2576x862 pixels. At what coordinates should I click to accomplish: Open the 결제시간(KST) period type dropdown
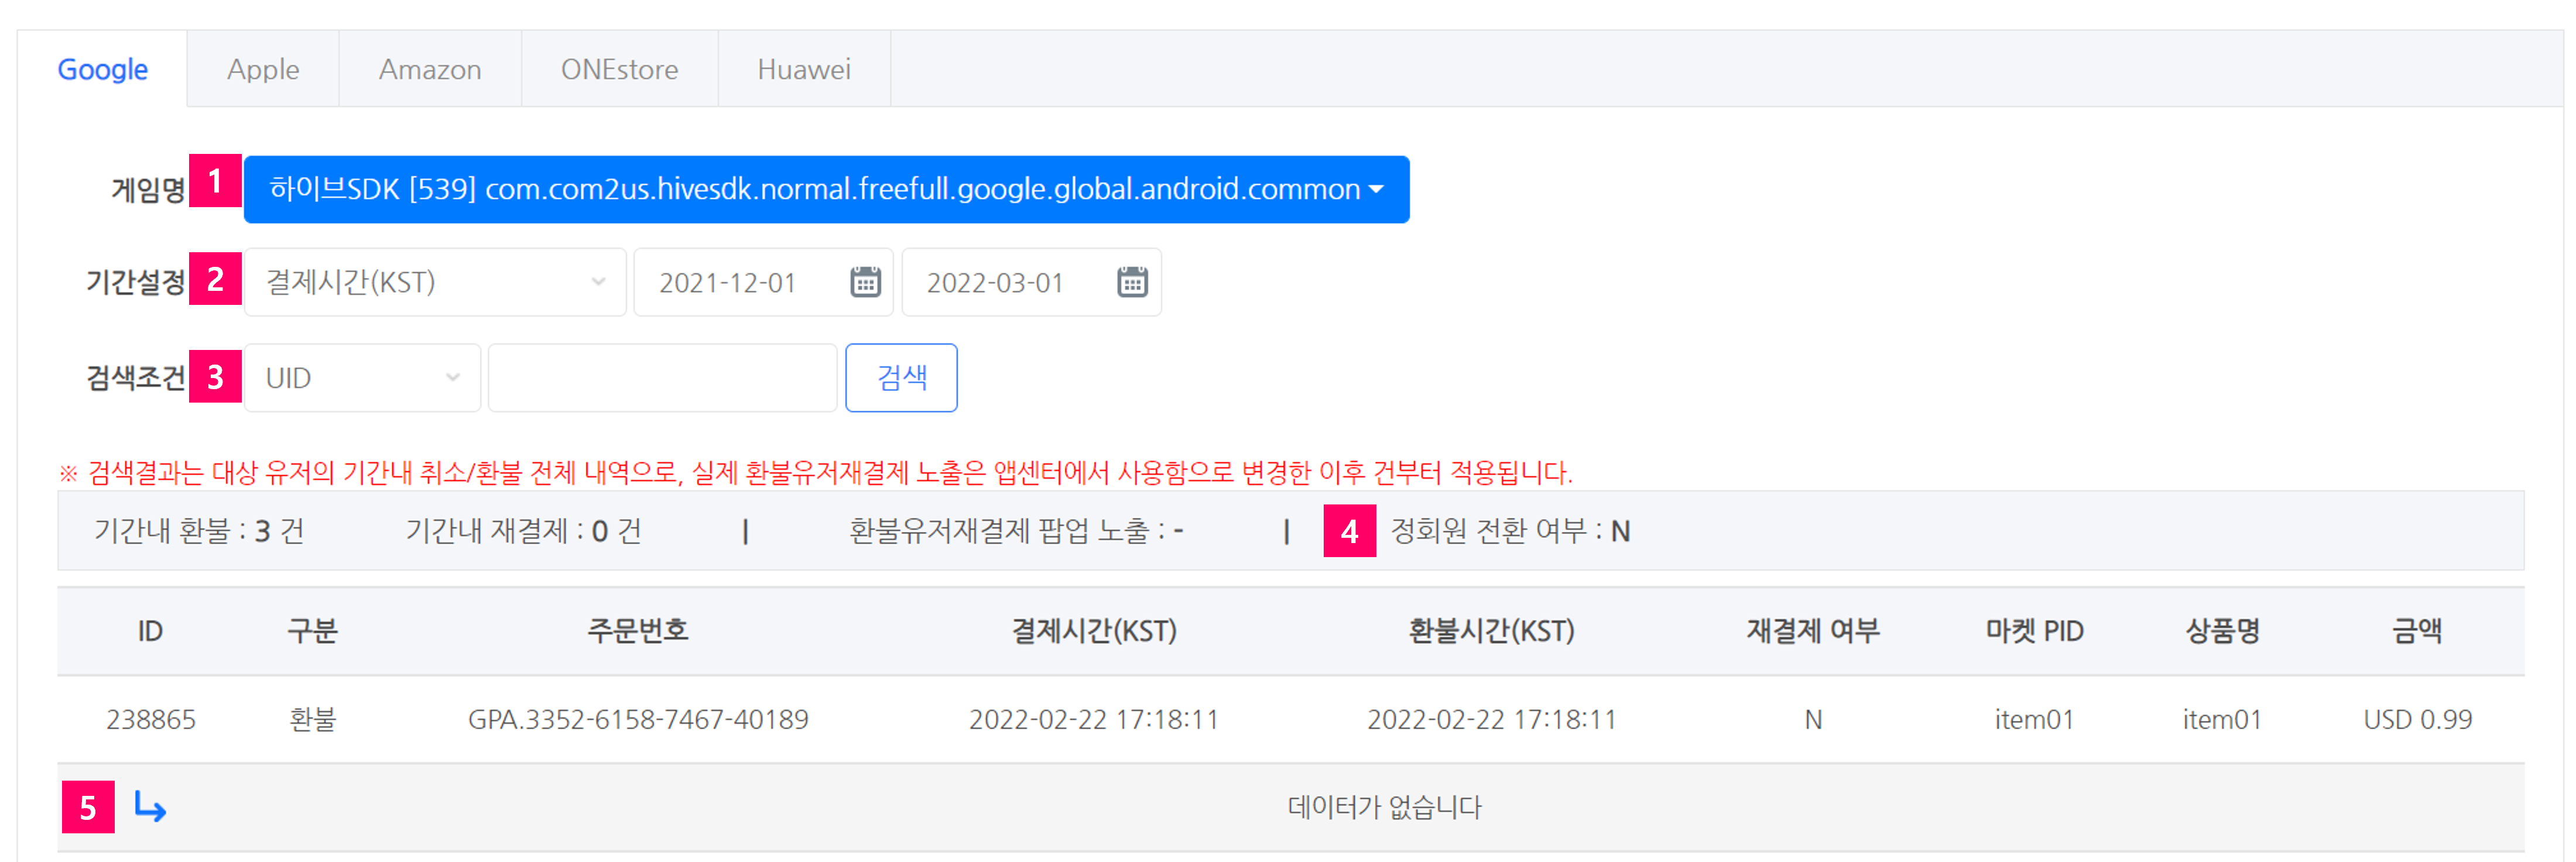[435, 282]
